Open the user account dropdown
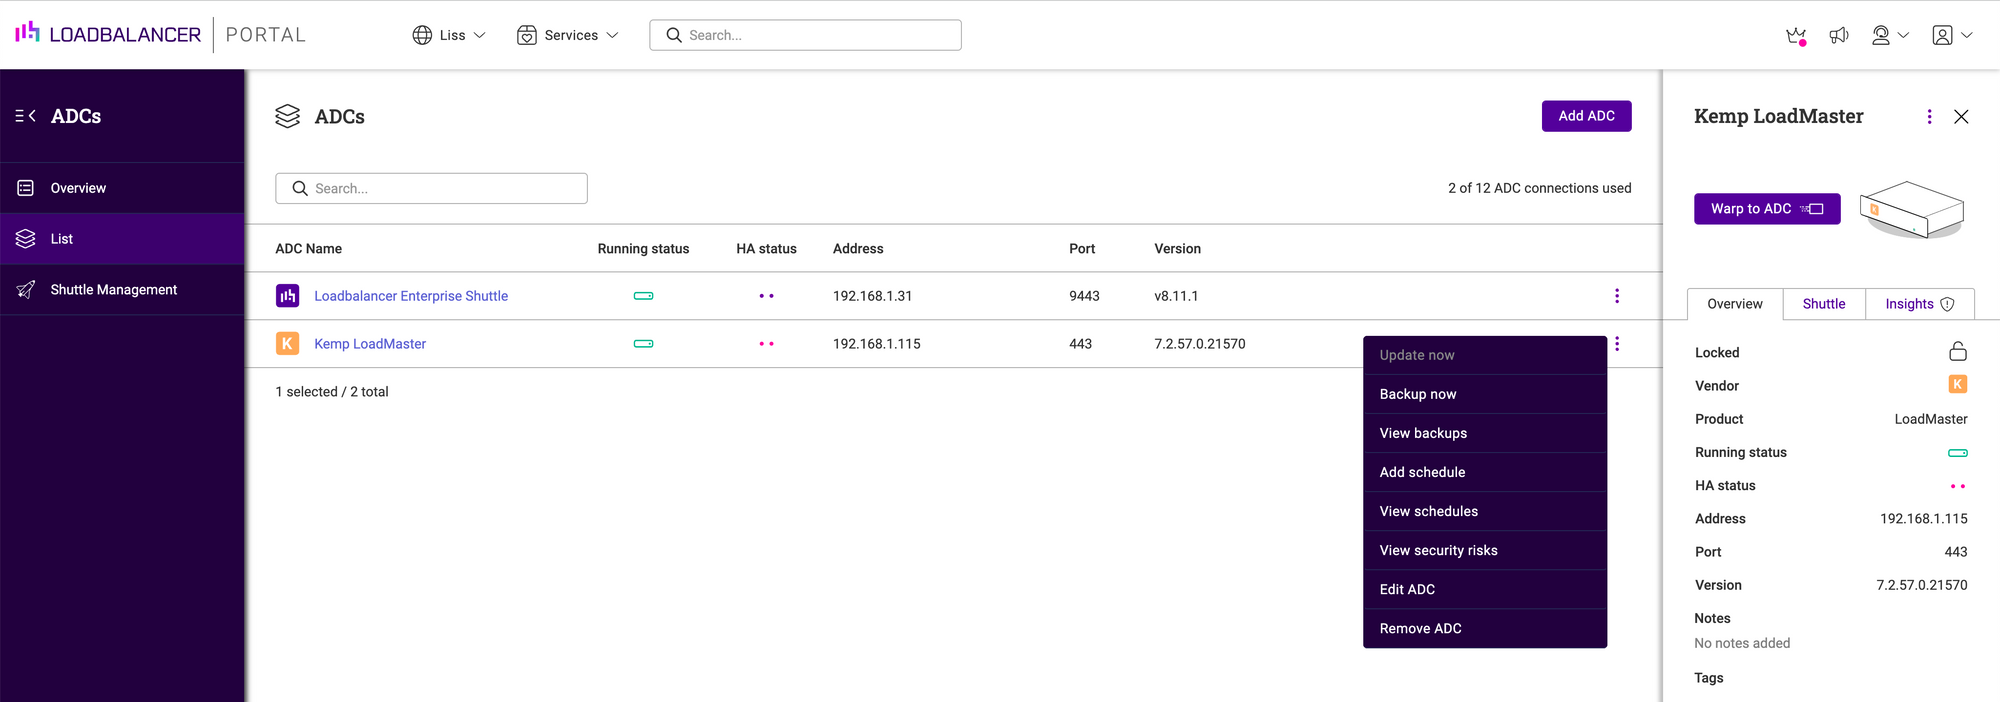The width and height of the screenshot is (2000, 702). 1952,35
